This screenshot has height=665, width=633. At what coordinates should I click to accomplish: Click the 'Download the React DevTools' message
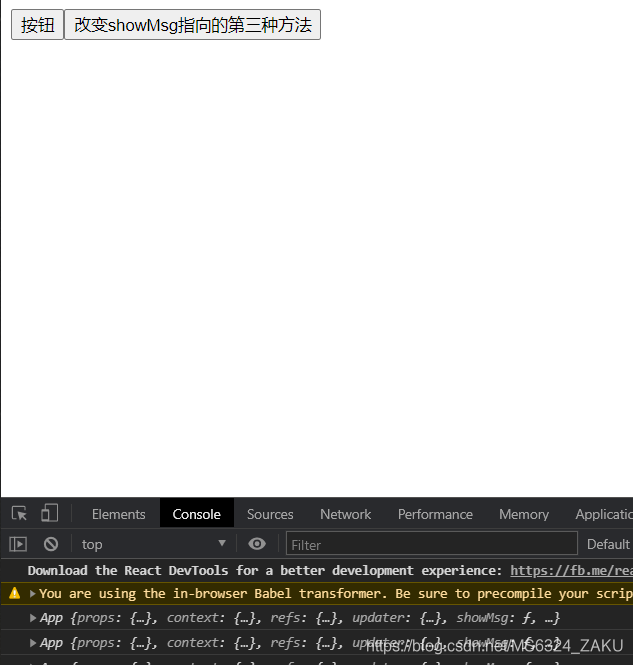265,570
